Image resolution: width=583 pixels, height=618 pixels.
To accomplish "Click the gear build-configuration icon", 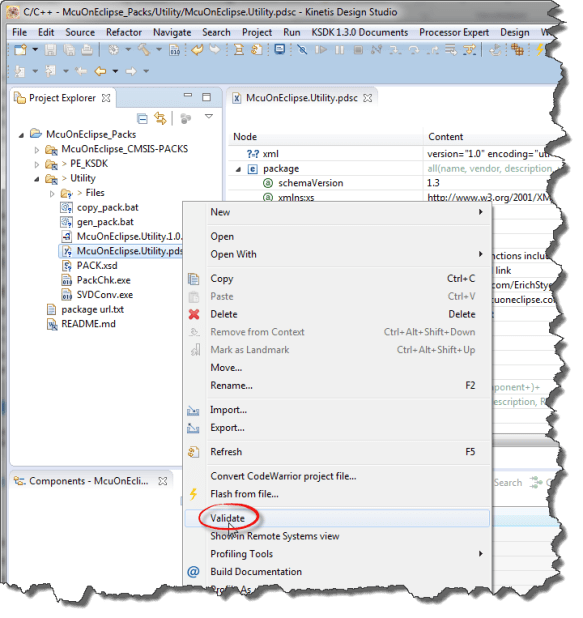I will click(x=113, y=50).
